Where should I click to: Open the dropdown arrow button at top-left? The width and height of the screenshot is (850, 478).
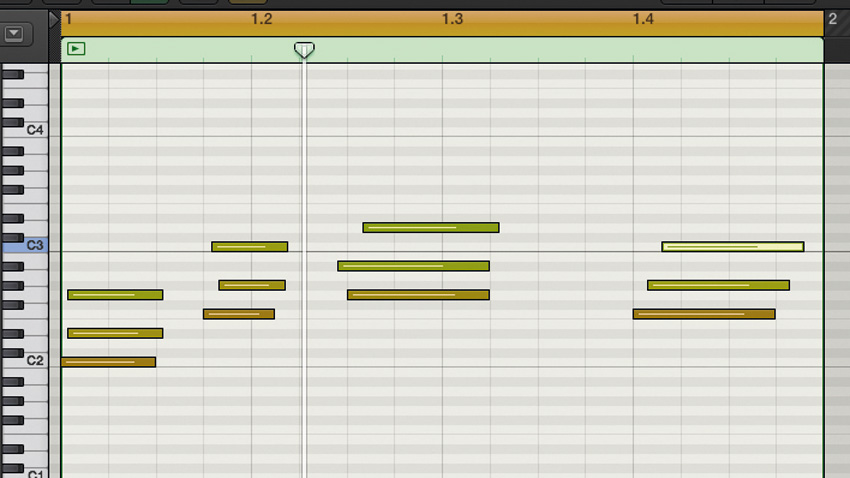[x=14, y=34]
